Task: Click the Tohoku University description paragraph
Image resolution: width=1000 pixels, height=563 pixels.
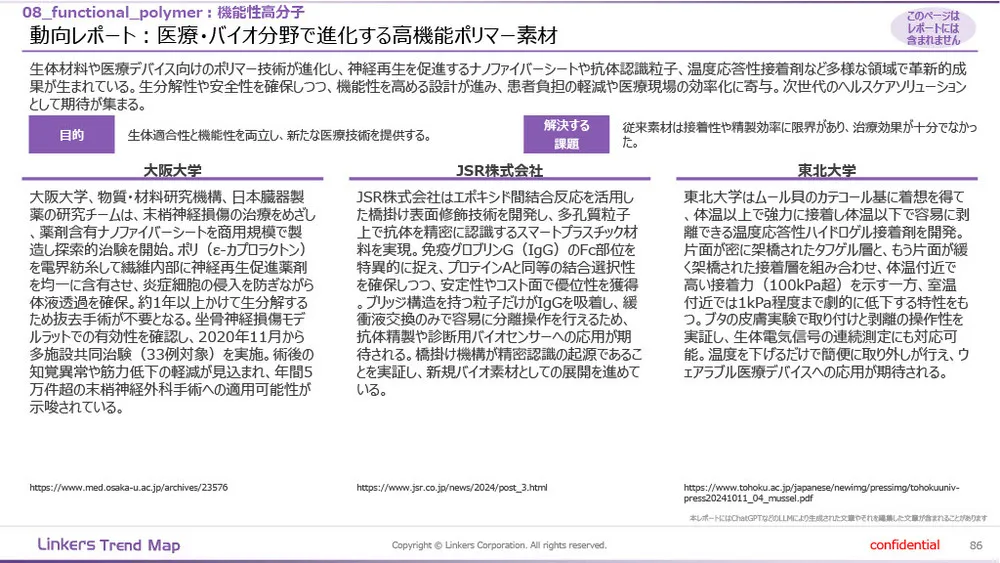Action: pos(827,284)
